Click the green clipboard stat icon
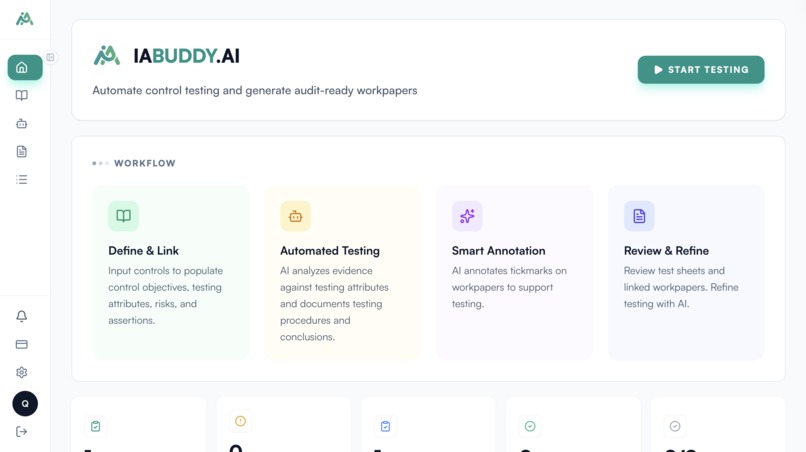The image size is (806, 452). 96,426
